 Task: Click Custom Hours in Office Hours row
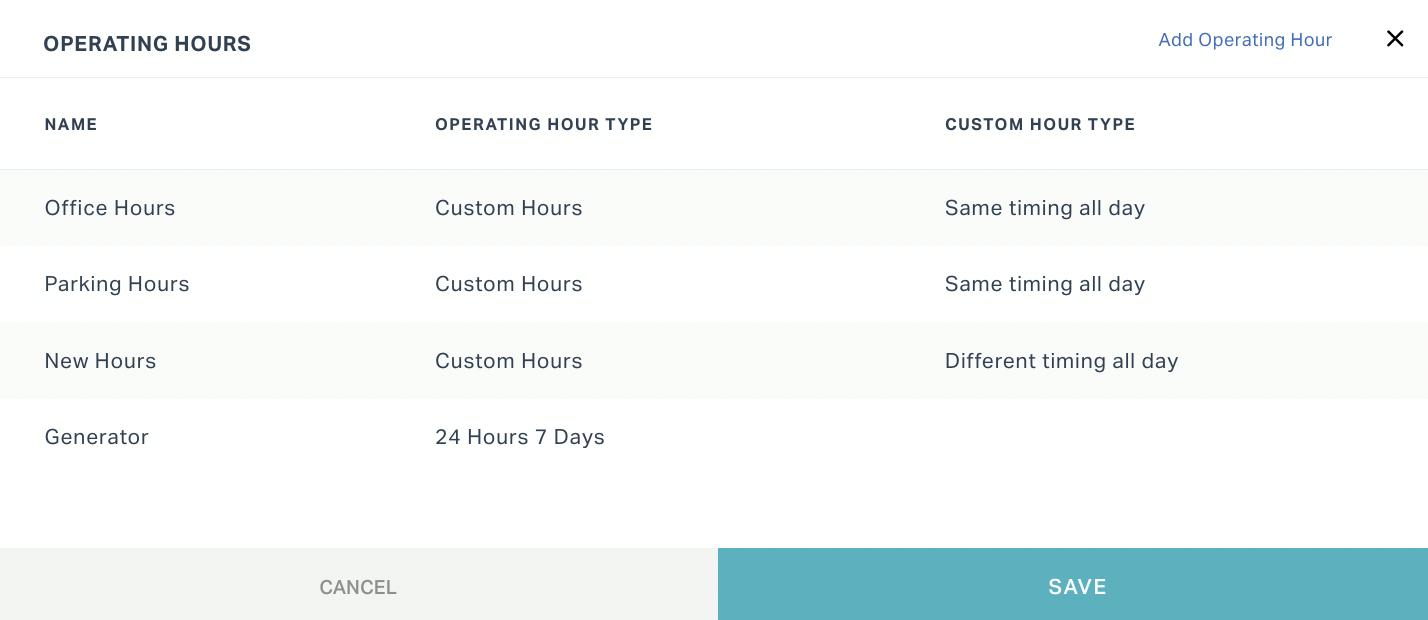(x=508, y=208)
